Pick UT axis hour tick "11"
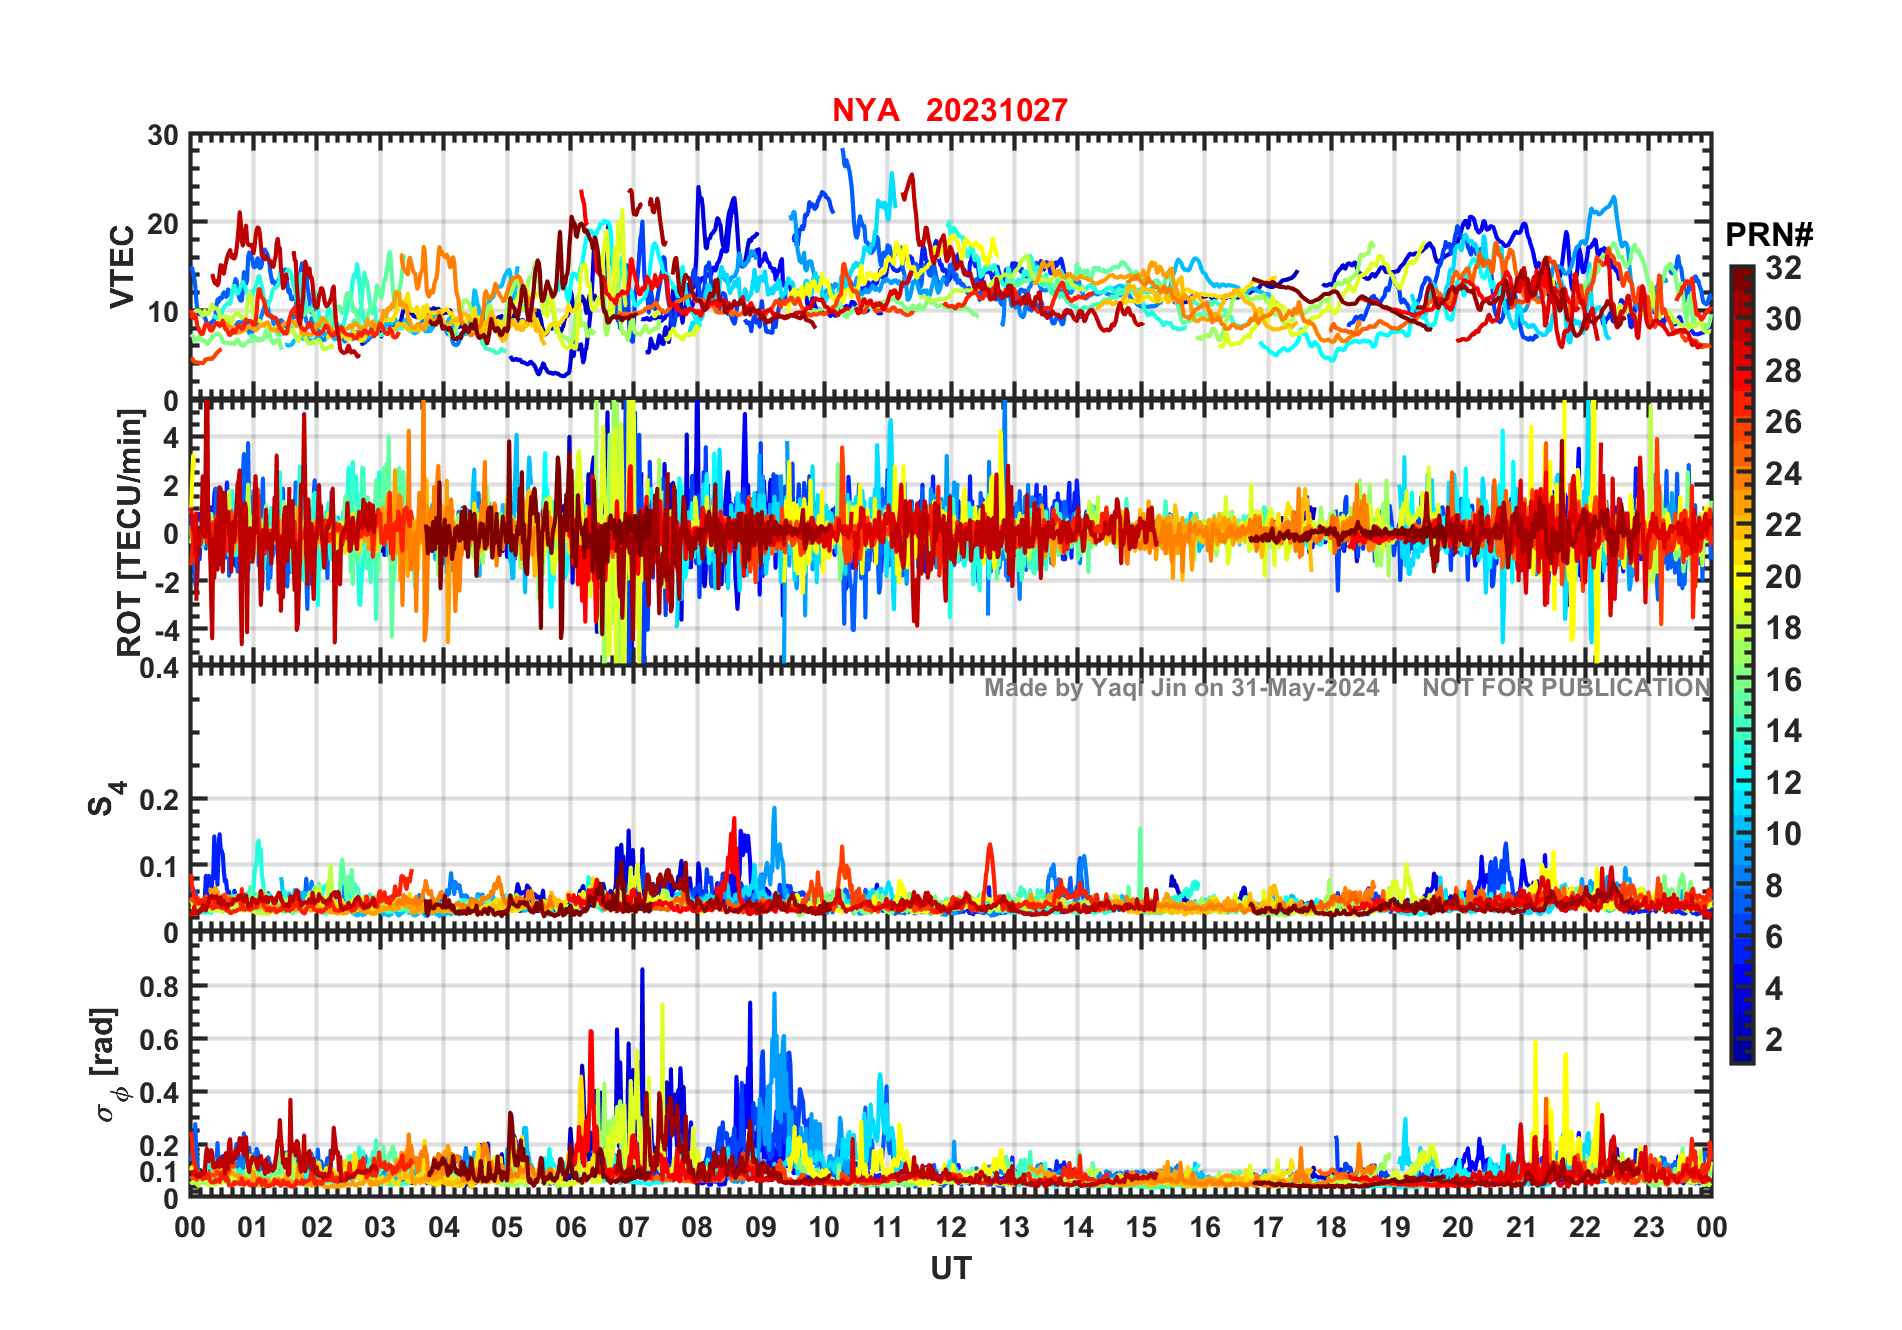Image resolution: width=1902 pixels, height=1330 pixels. point(888,1228)
